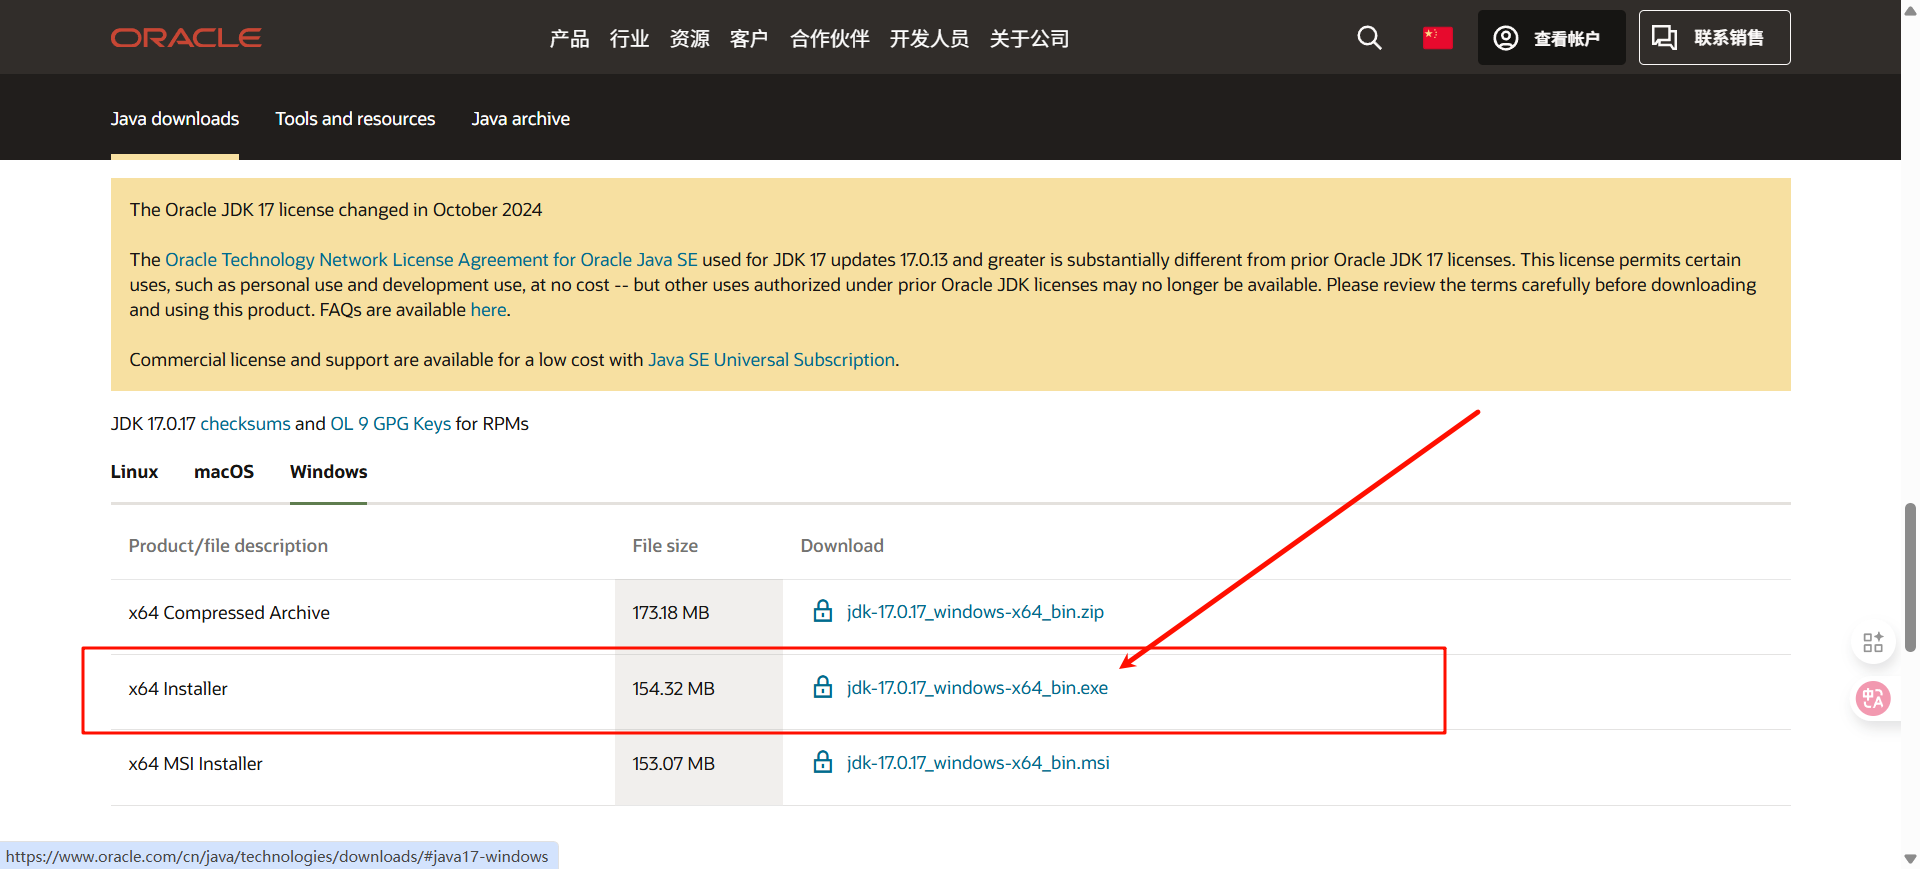
Task: Open the search magnifier icon
Action: point(1369,38)
